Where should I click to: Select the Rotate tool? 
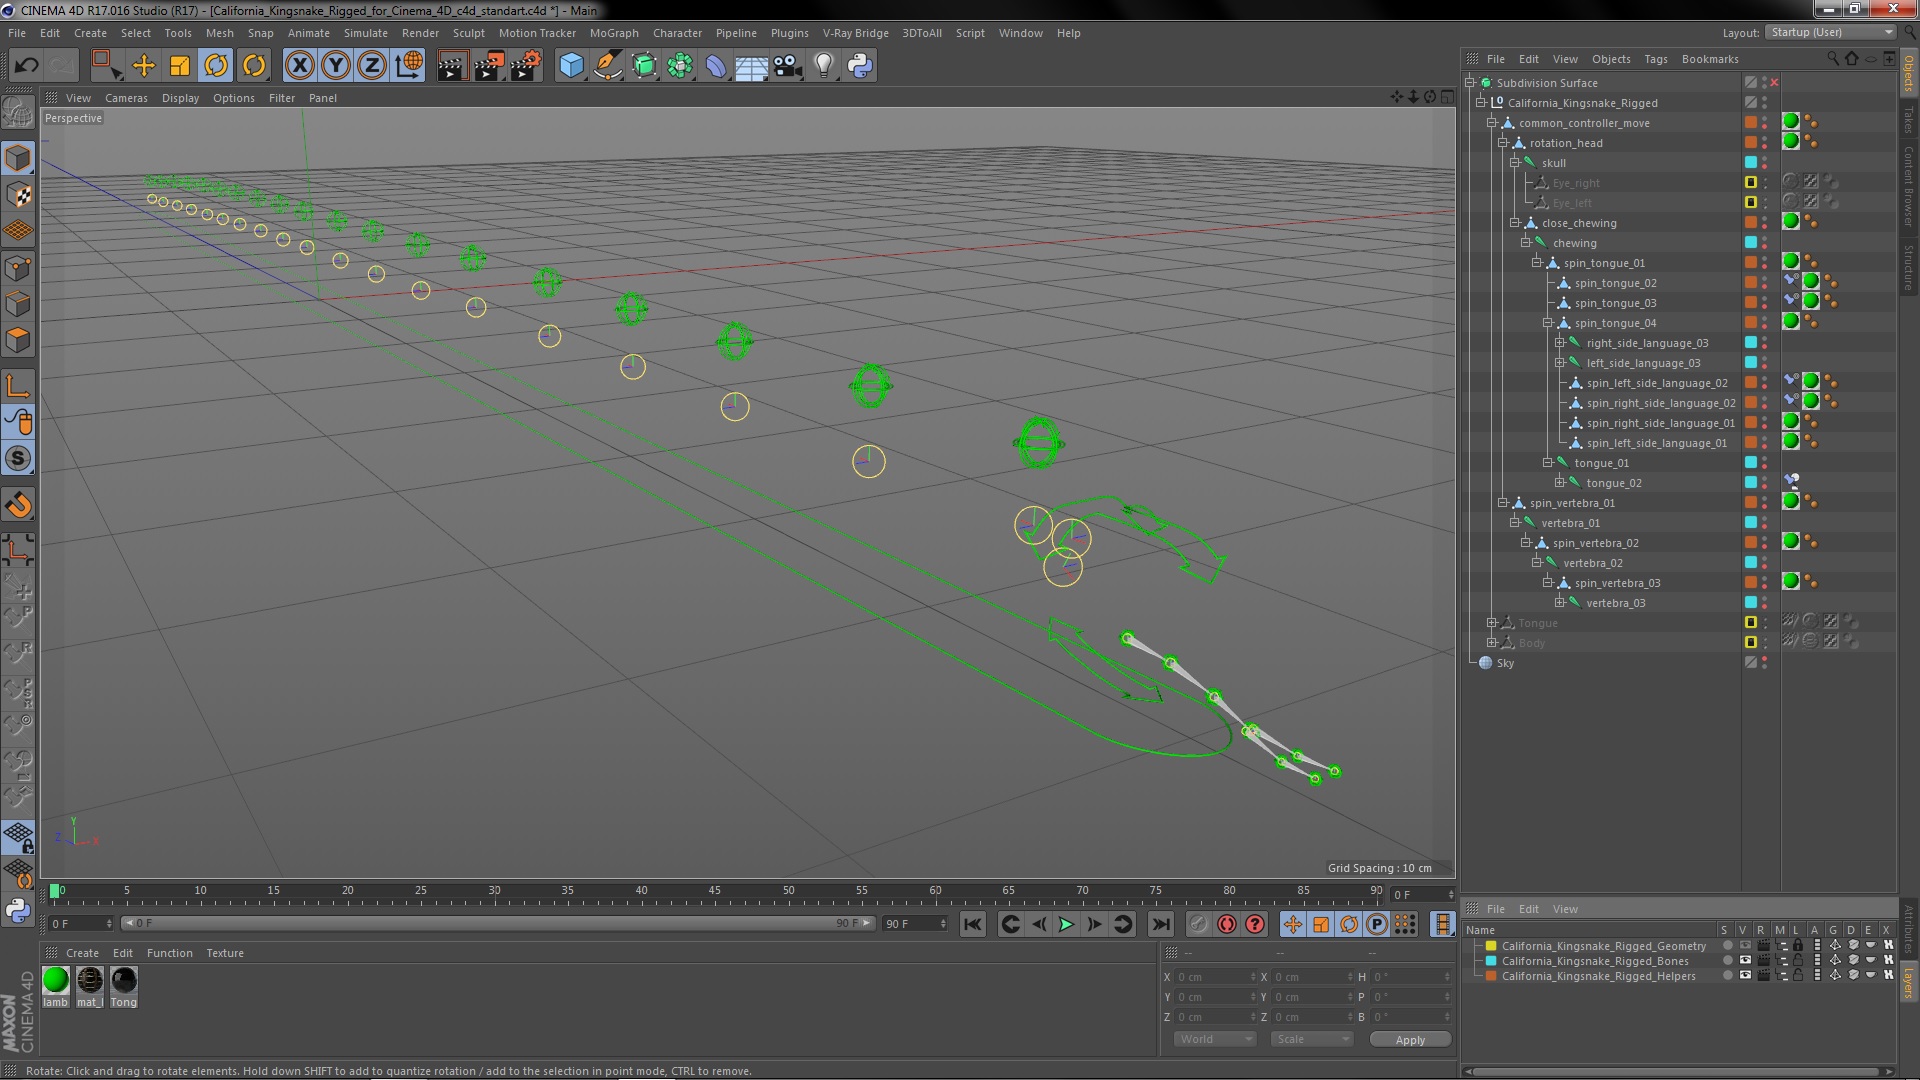(216, 66)
